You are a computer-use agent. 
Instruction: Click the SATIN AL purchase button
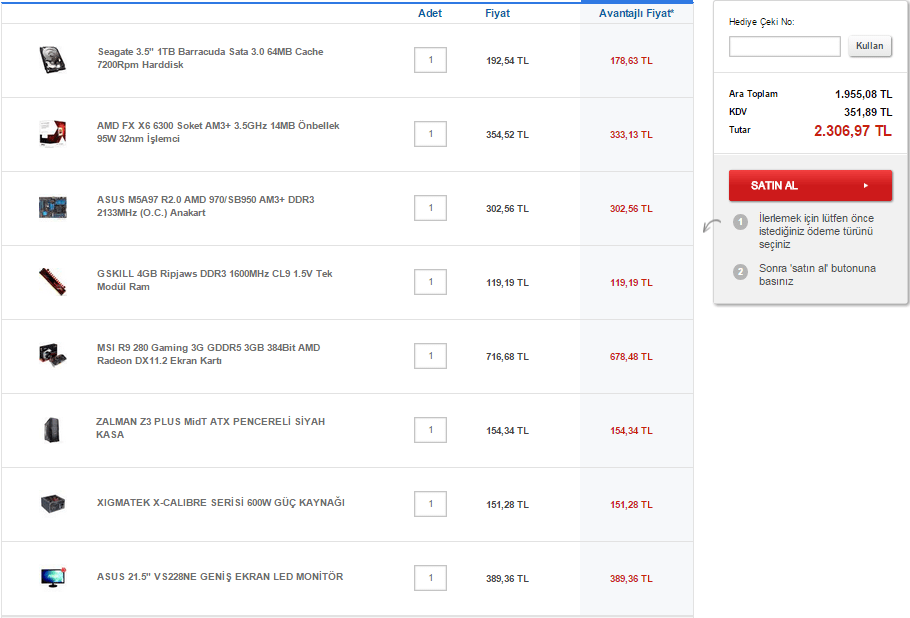click(x=810, y=186)
